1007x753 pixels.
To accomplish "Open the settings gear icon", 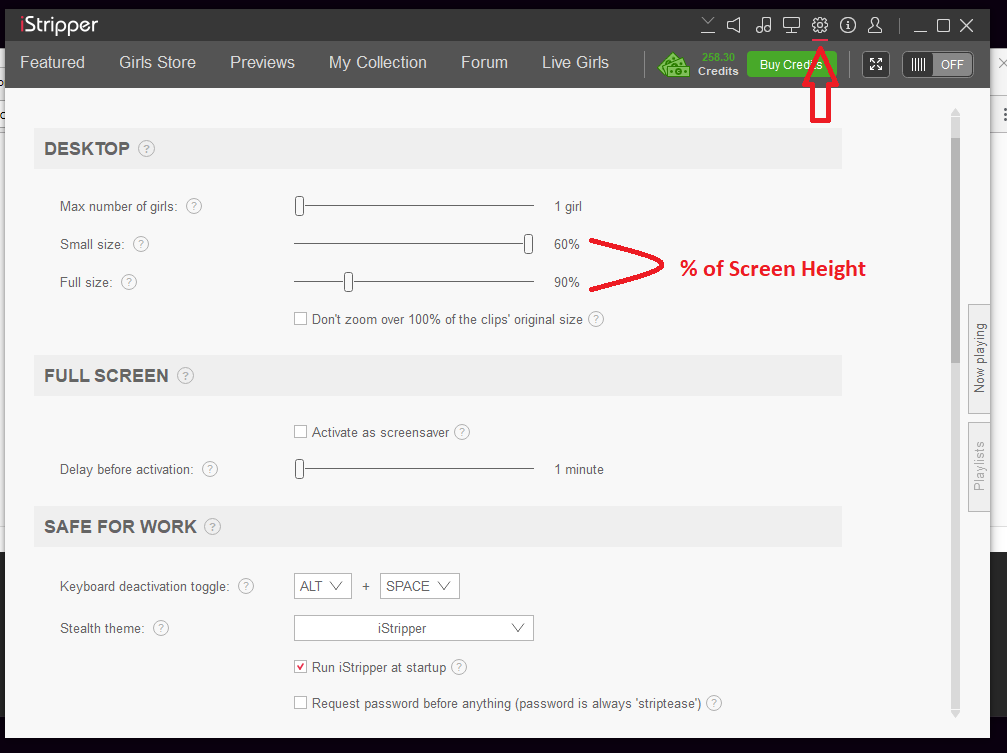I will (819, 25).
